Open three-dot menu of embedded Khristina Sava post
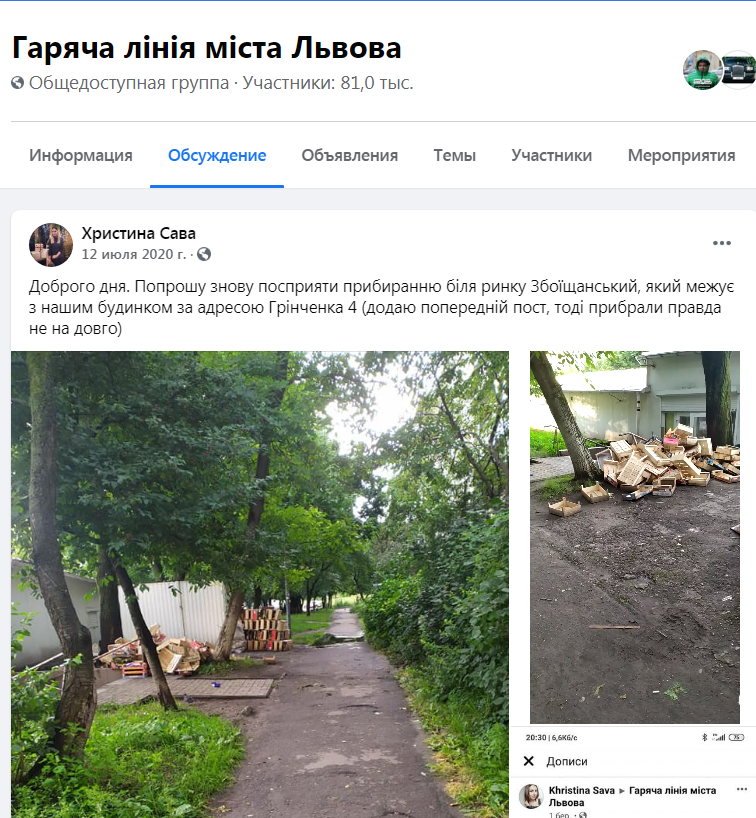 [741, 789]
